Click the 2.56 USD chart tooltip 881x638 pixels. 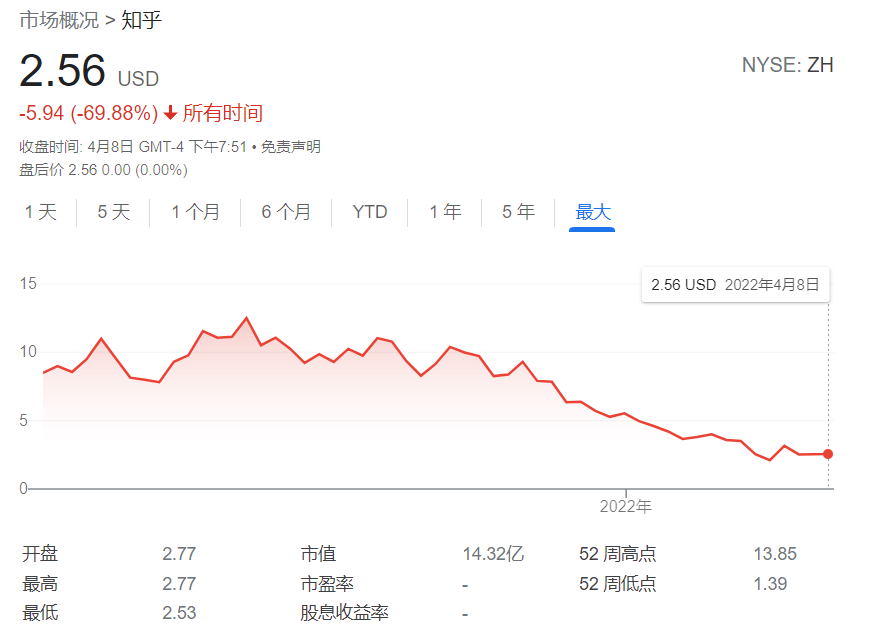tap(735, 285)
